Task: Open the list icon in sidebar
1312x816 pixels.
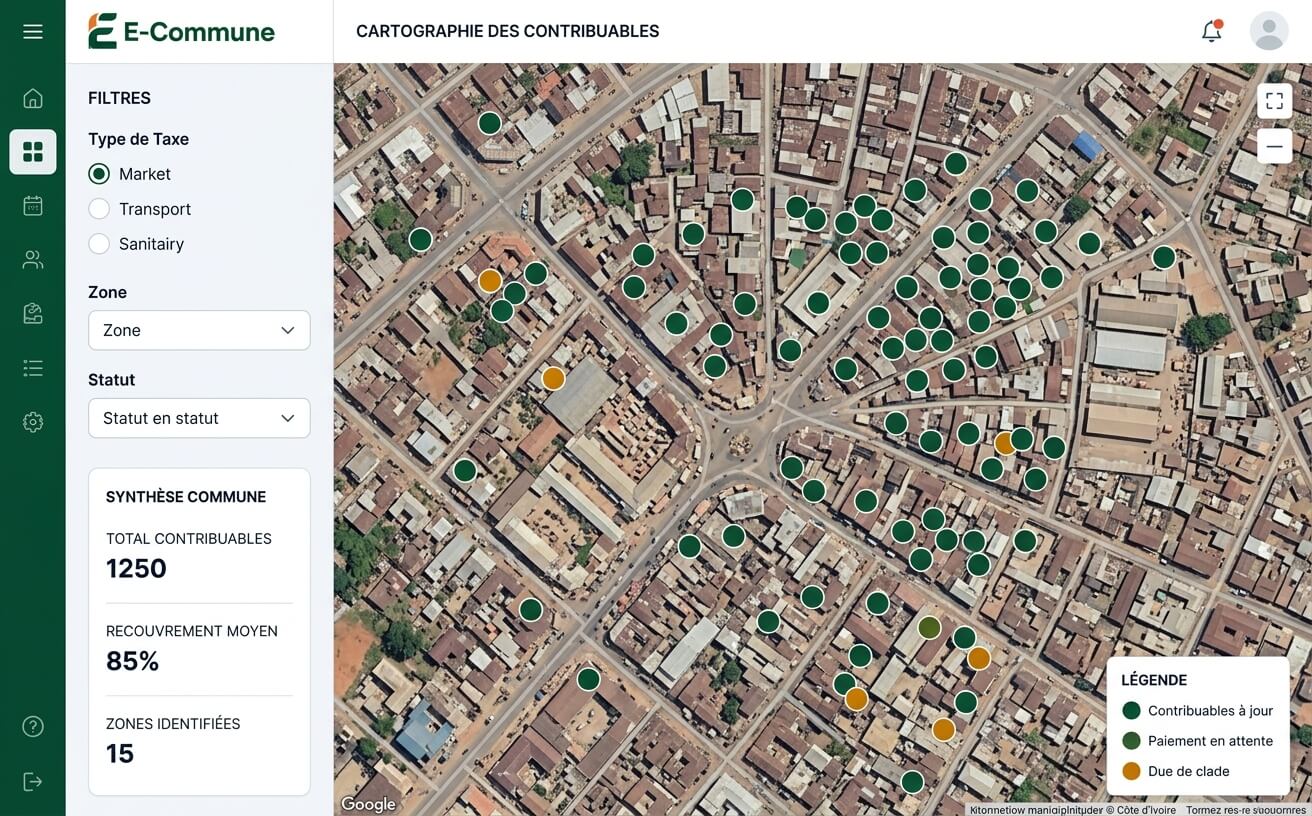Action: 33,368
